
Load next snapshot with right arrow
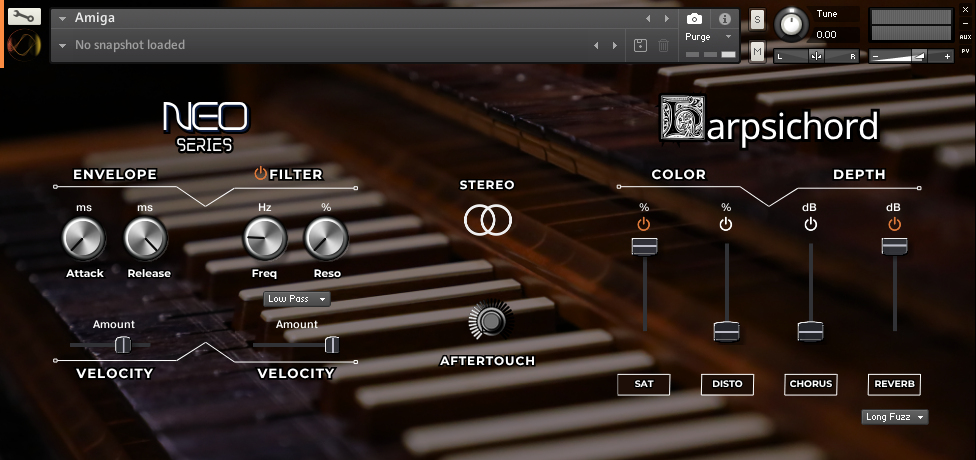pos(615,45)
